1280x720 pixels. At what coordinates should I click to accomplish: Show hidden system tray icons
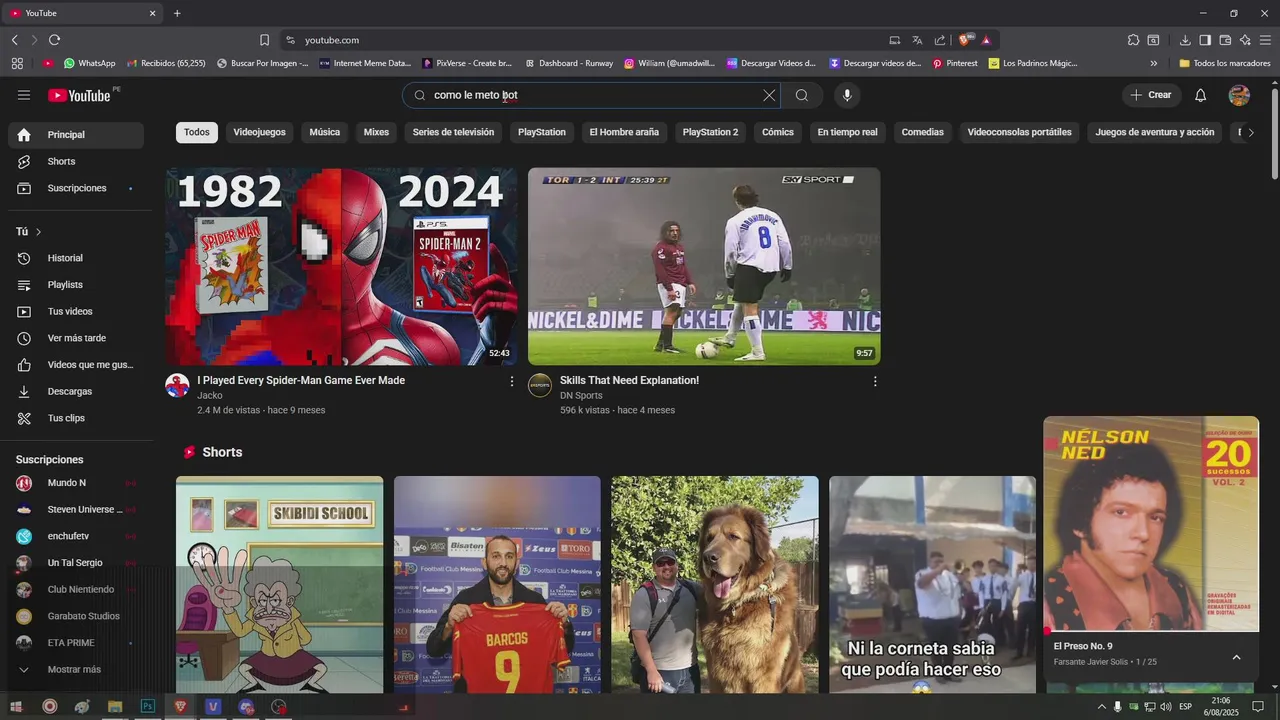point(1102,706)
